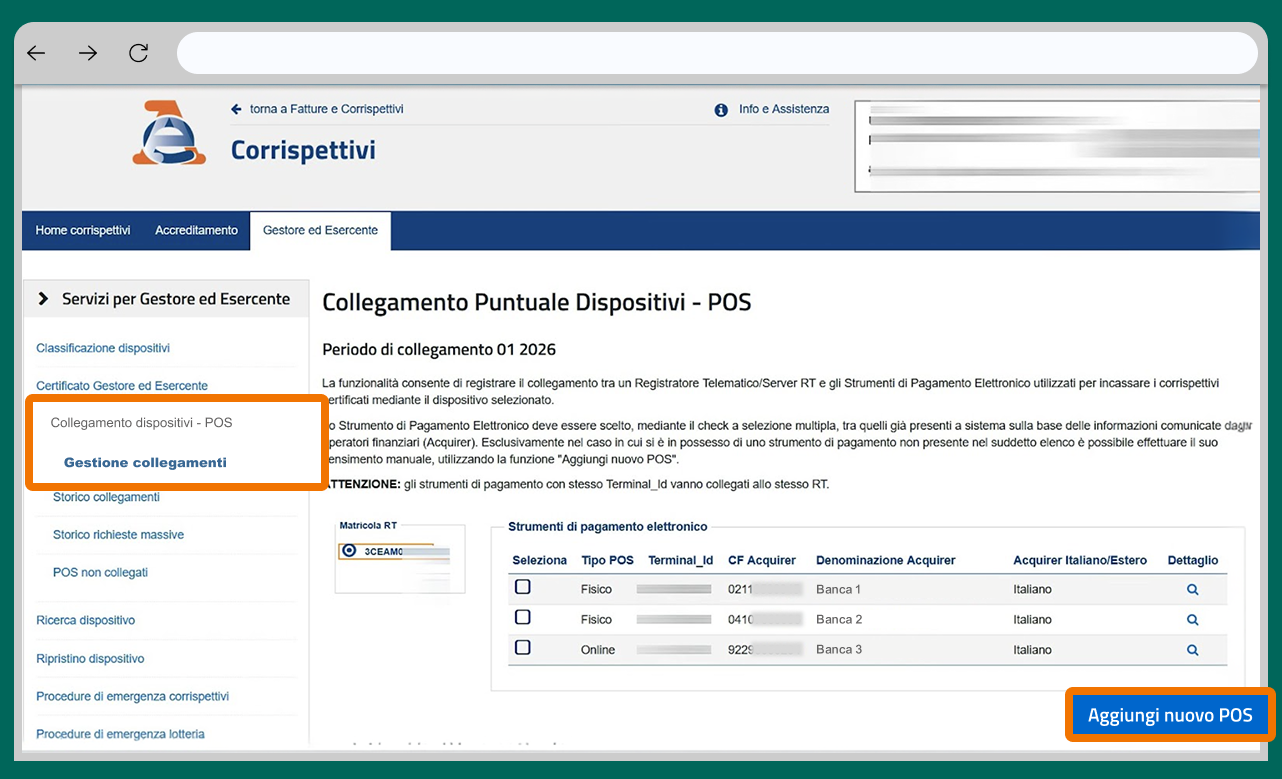The width and height of the screenshot is (1282, 779).
Task: Open detail magnifier for Banca 3
Action: [1192, 650]
